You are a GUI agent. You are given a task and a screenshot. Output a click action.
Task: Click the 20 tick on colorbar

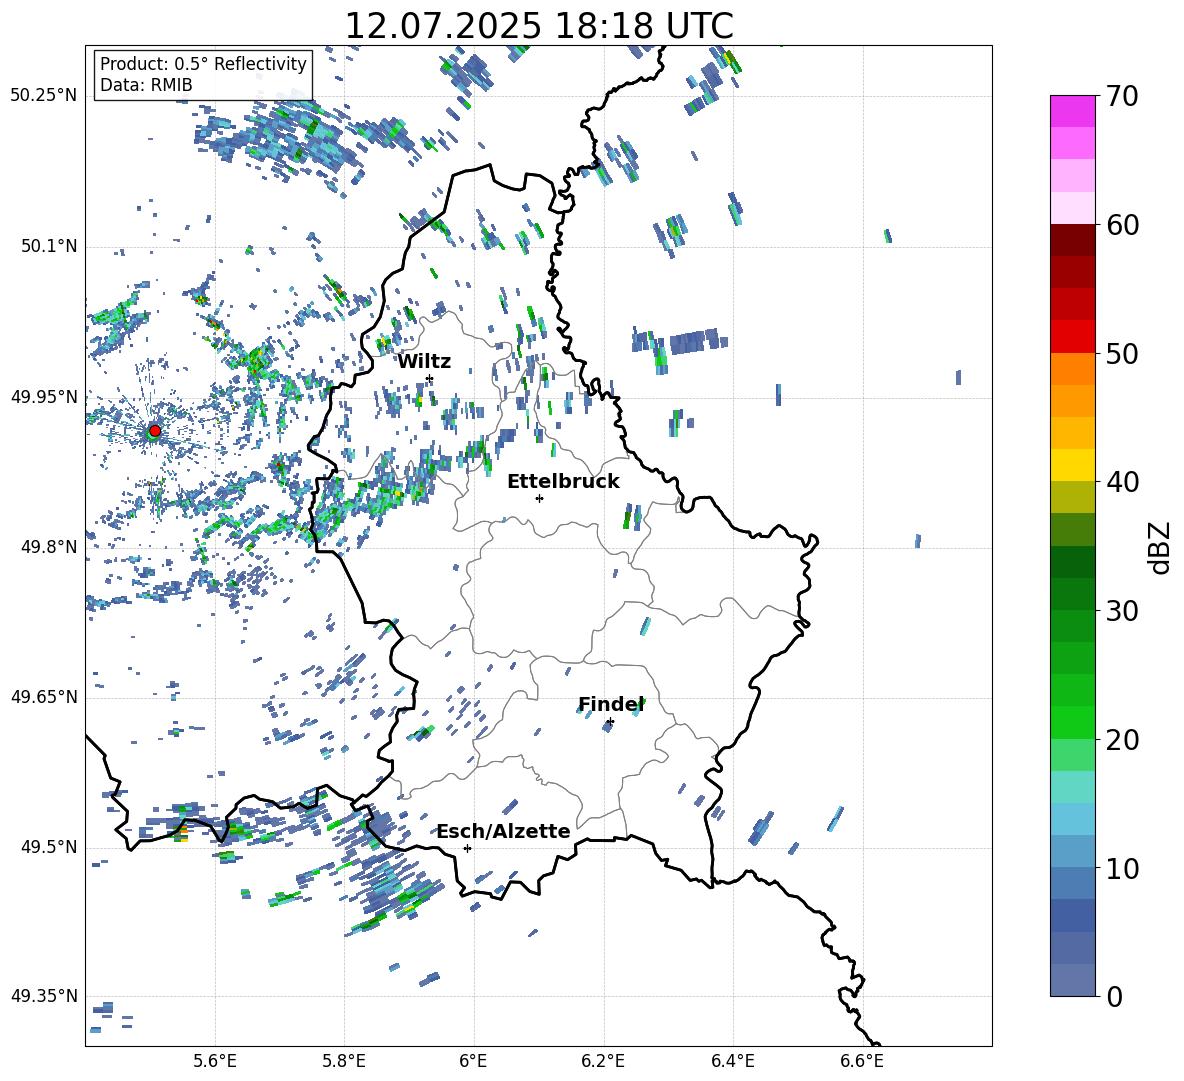1122,740
